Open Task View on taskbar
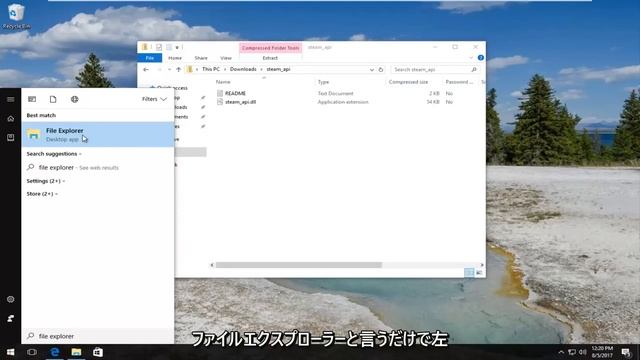This screenshot has height=360, width=640. pos(32,352)
